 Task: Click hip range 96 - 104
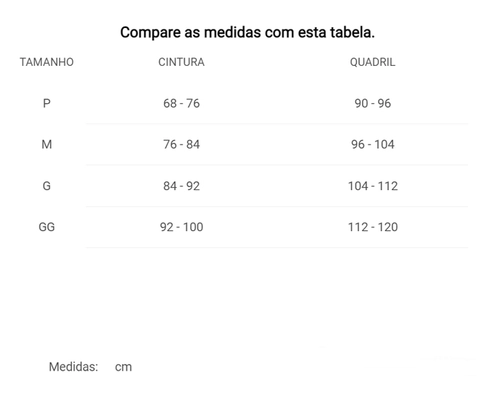pyautogui.click(x=373, y=144)
